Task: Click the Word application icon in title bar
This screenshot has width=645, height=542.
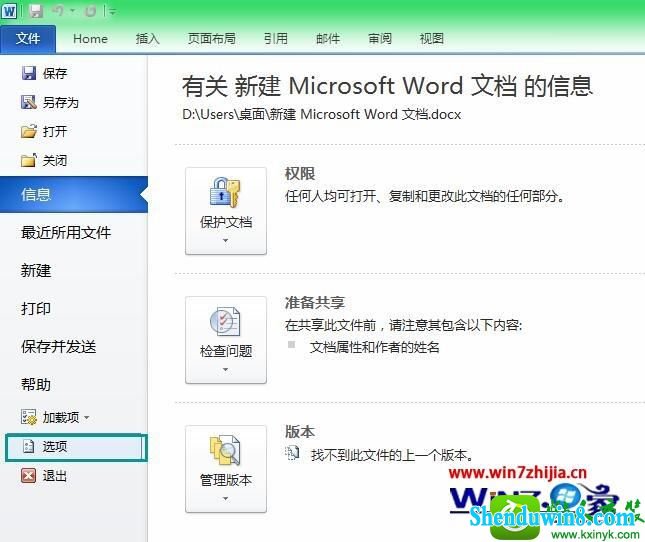Action: click(x=9, y=10)
